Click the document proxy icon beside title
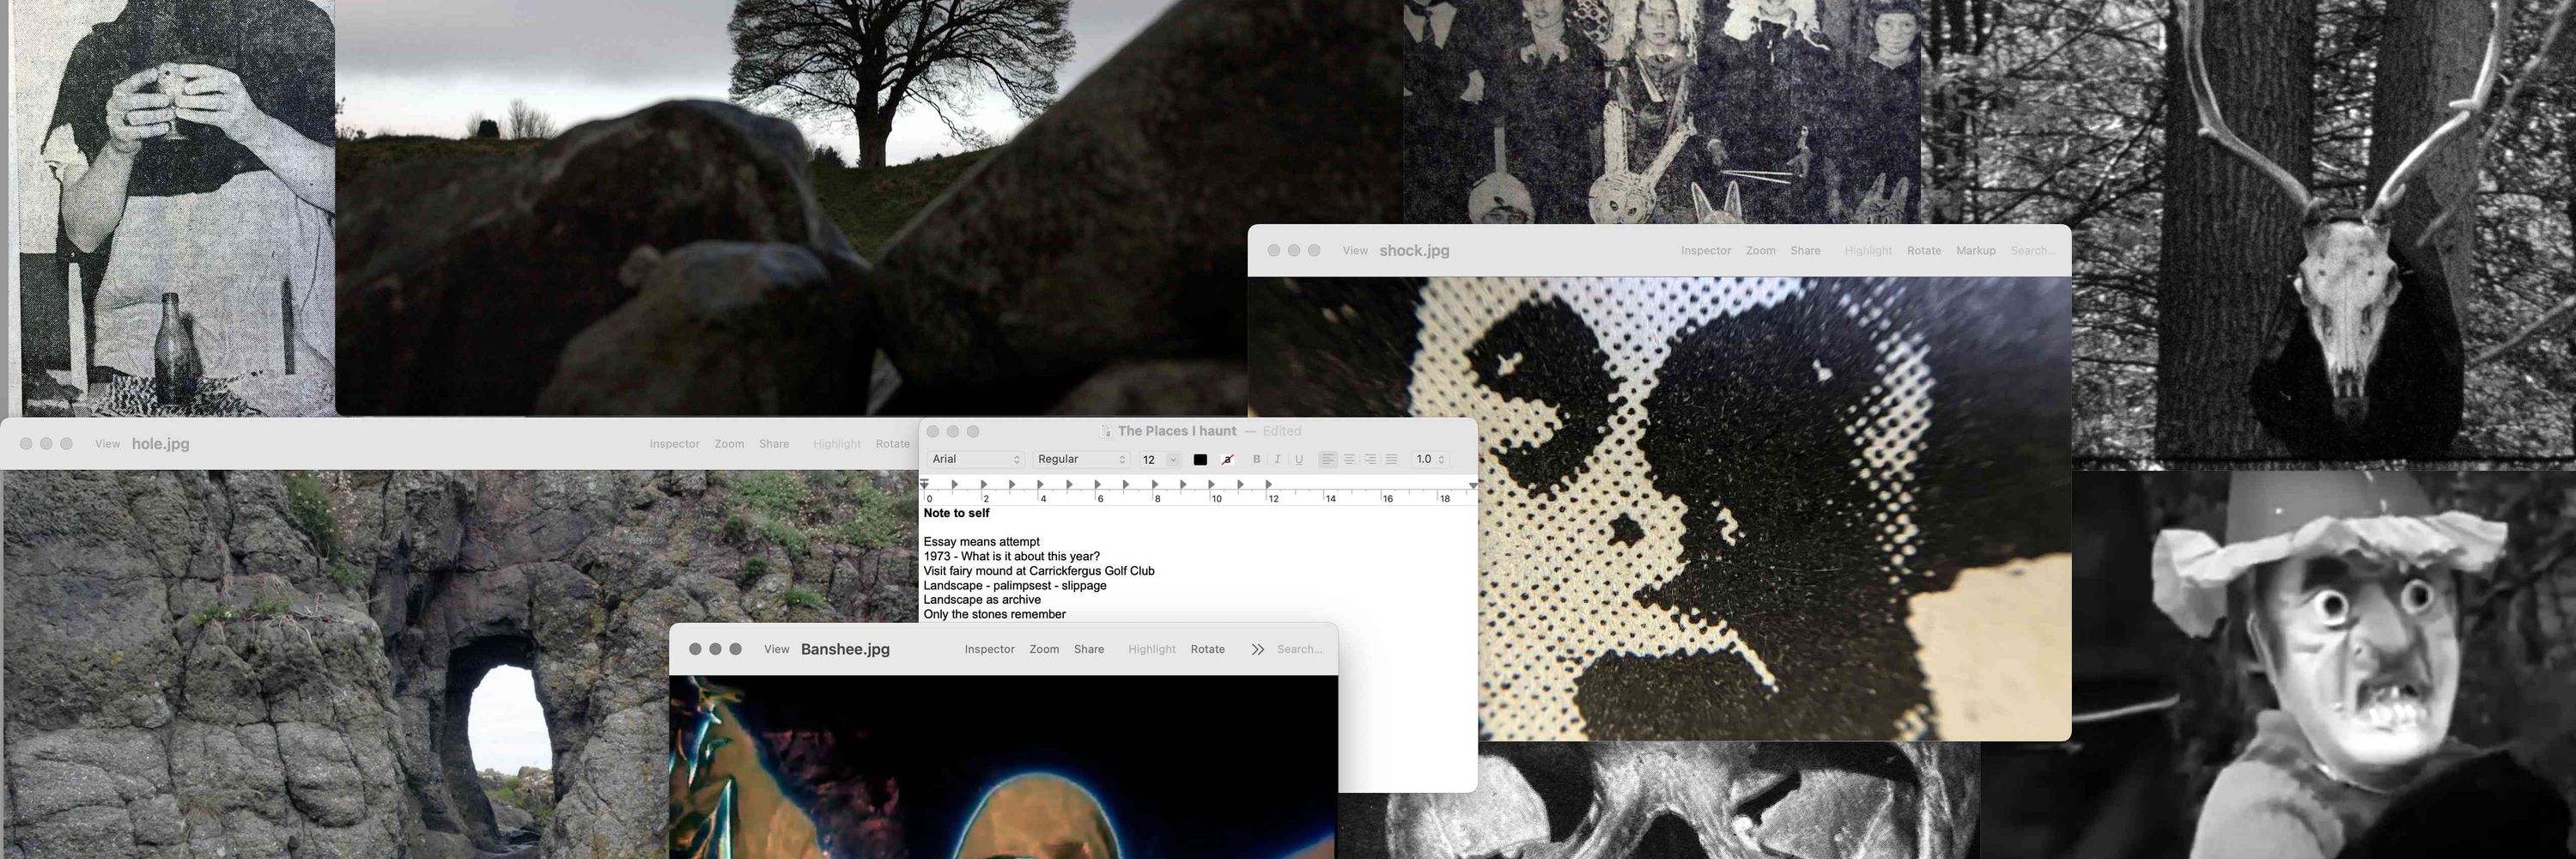This screenshot has height=859, width=2576. point(1106,431)
